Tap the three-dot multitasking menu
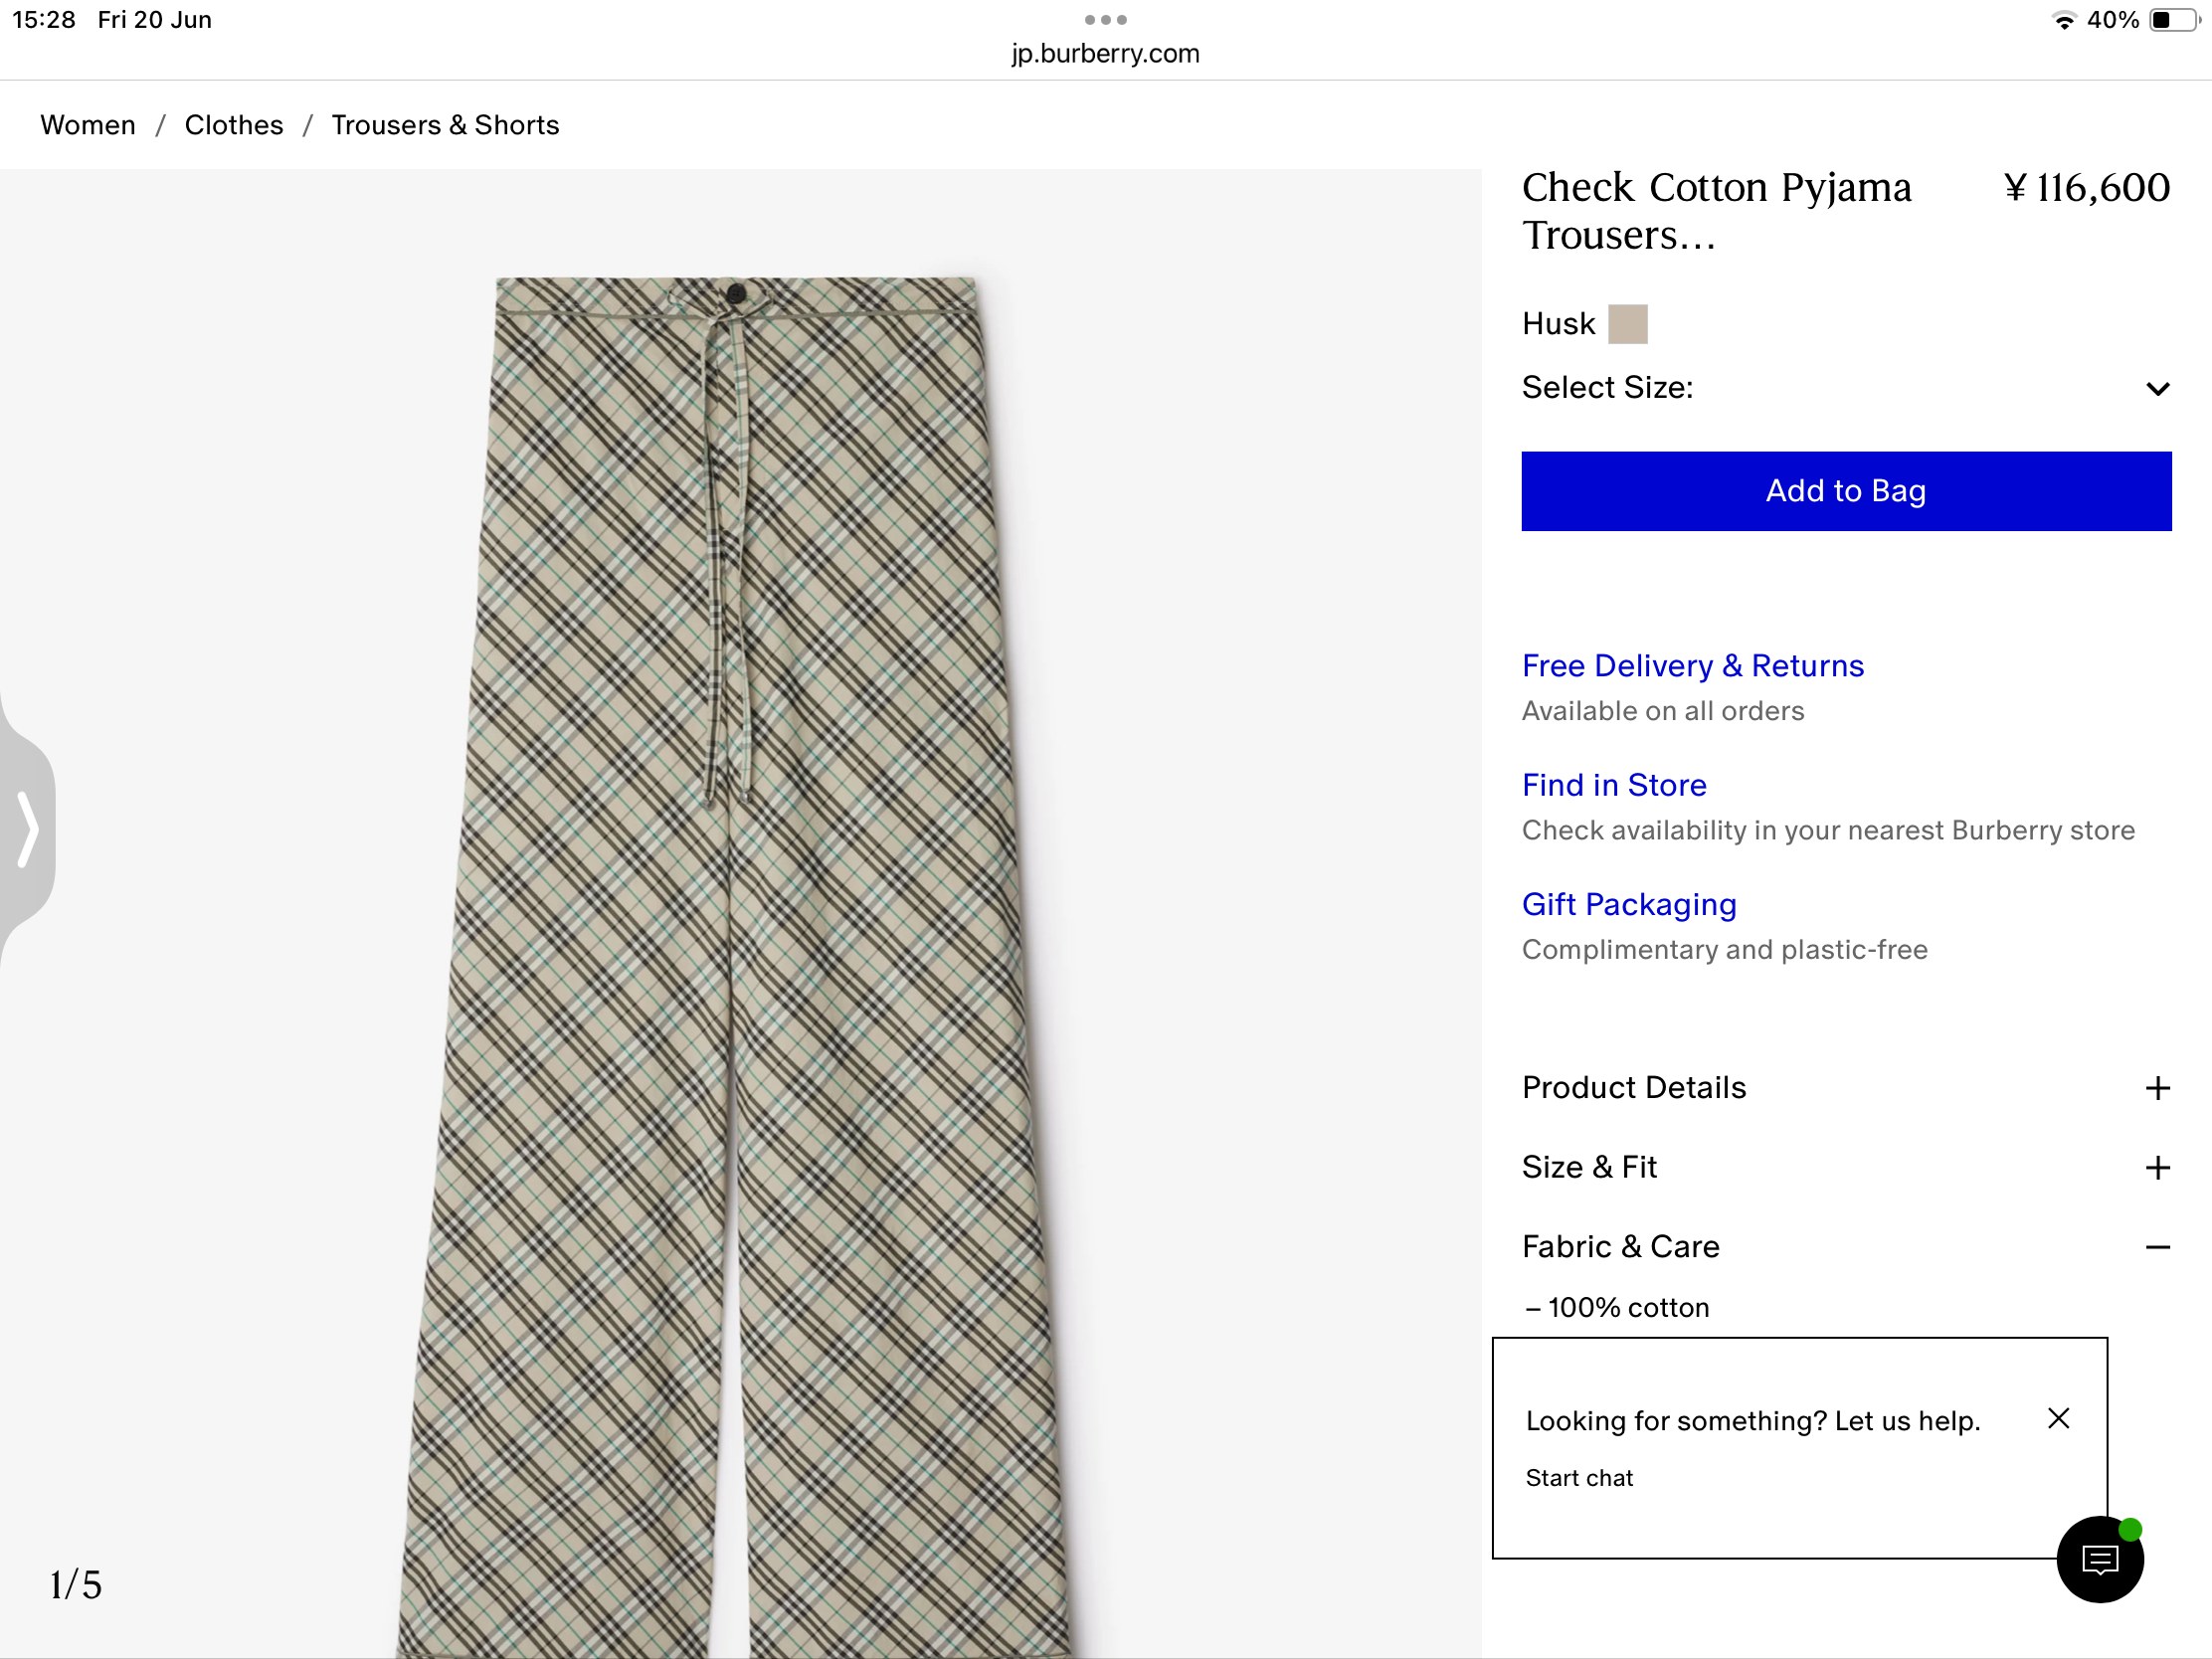Viewport: 2212px width, 1659px height. pyautogui.click(x=1105, y=20)
